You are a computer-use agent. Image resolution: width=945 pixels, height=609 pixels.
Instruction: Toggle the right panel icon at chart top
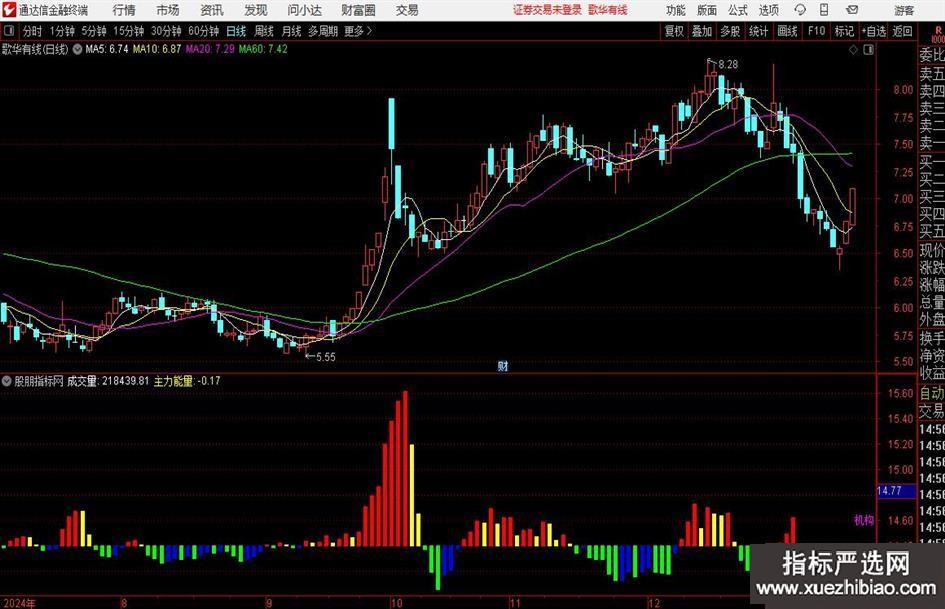868,50
